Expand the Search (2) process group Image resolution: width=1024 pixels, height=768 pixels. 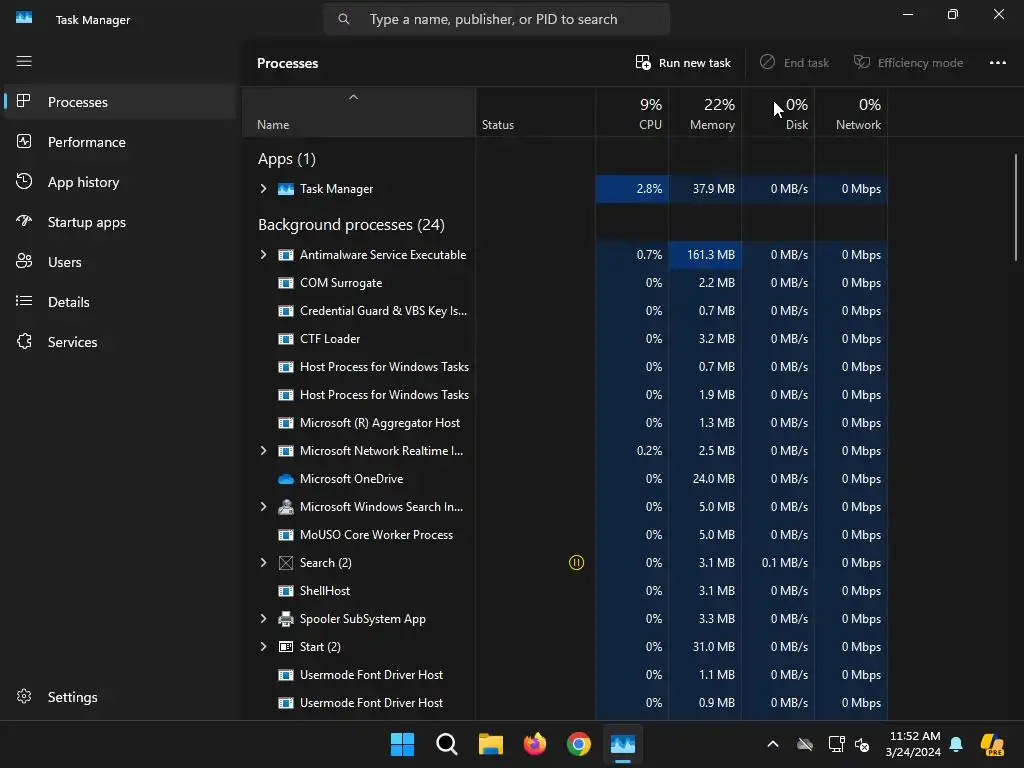[x=263, y=563]
